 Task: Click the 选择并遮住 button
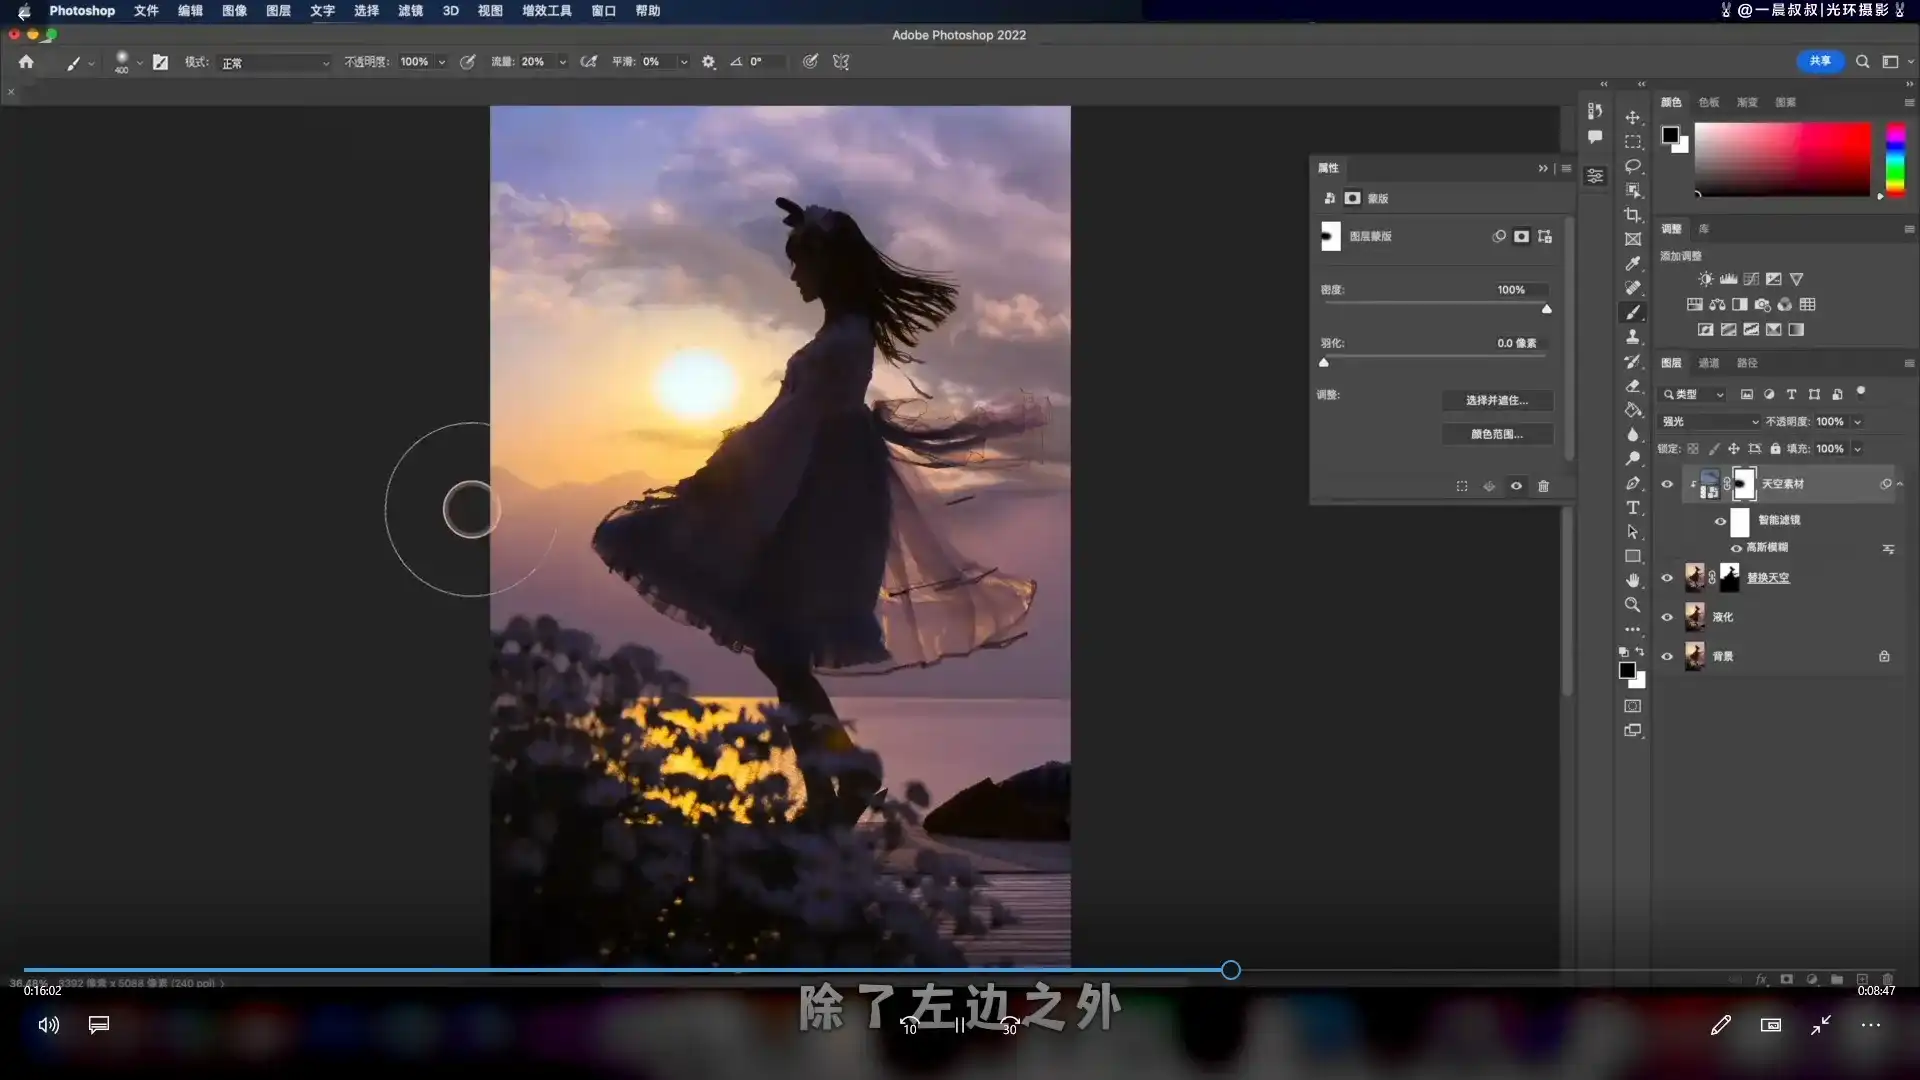pyautogui.click(x=1497, y=400)
